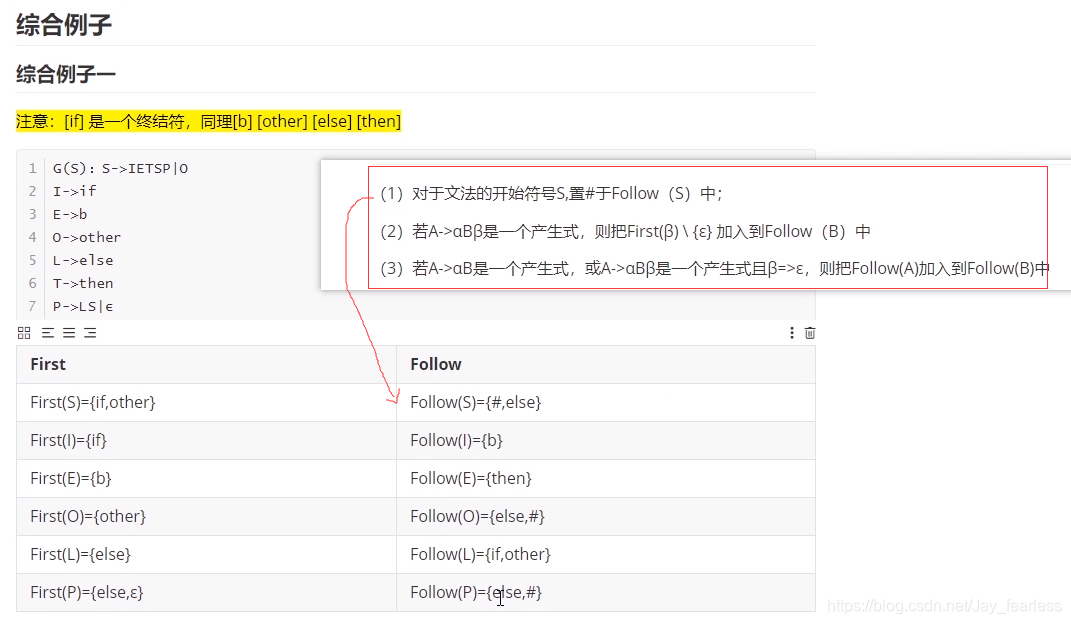Click code line O->other
The width and height of the screenshot is (1071, 624).
87,238
